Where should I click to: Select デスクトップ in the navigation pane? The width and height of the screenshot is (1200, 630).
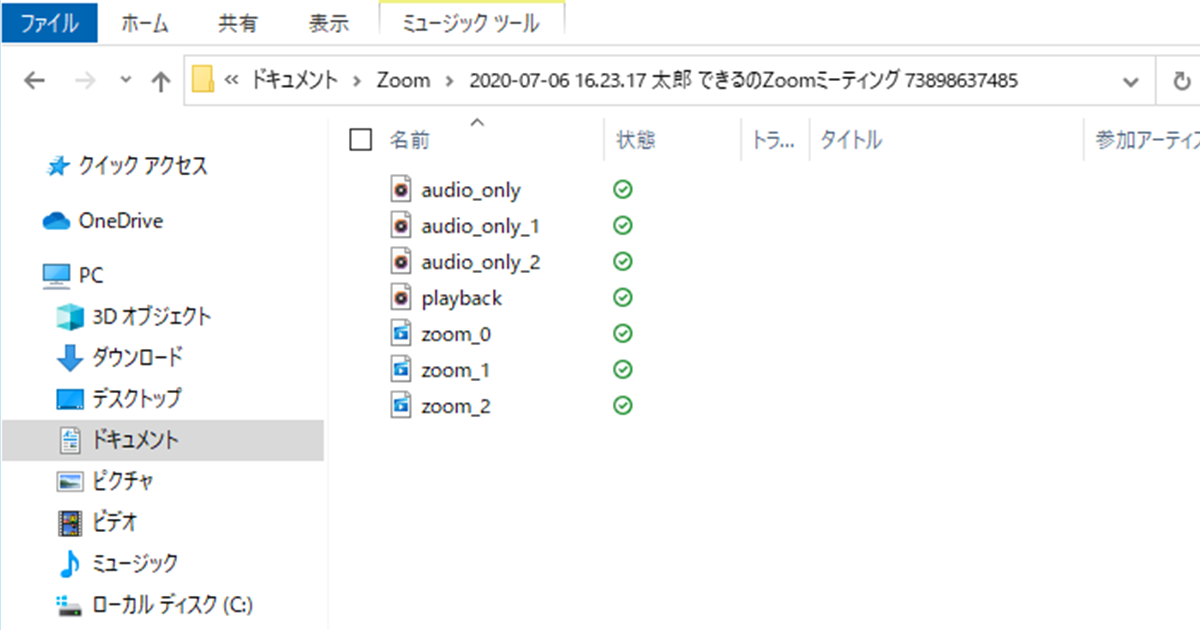click(x=137, y=399)
